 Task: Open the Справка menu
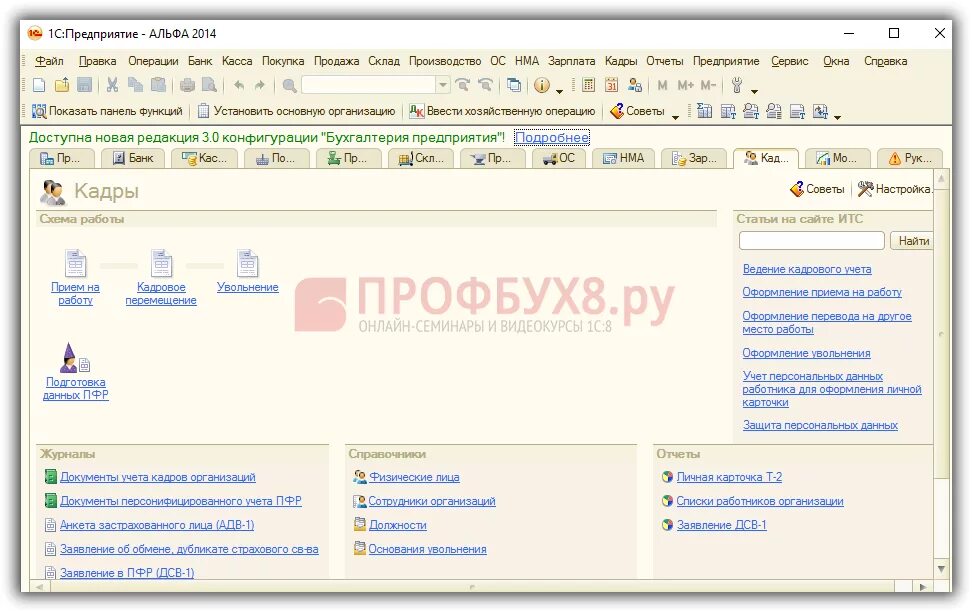click(x=885, y=61)
